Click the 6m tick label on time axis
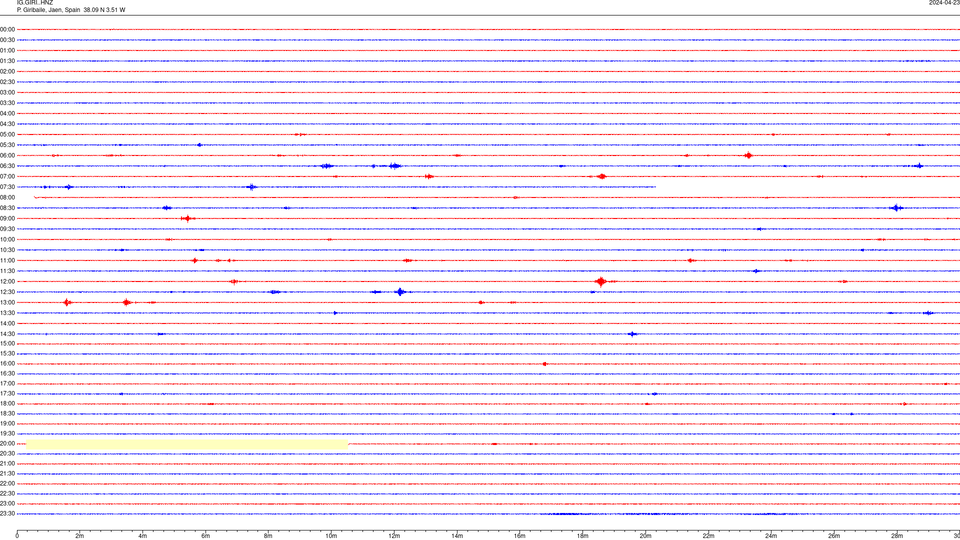Viewport: 960px width, 540px height. click(205, 536)
